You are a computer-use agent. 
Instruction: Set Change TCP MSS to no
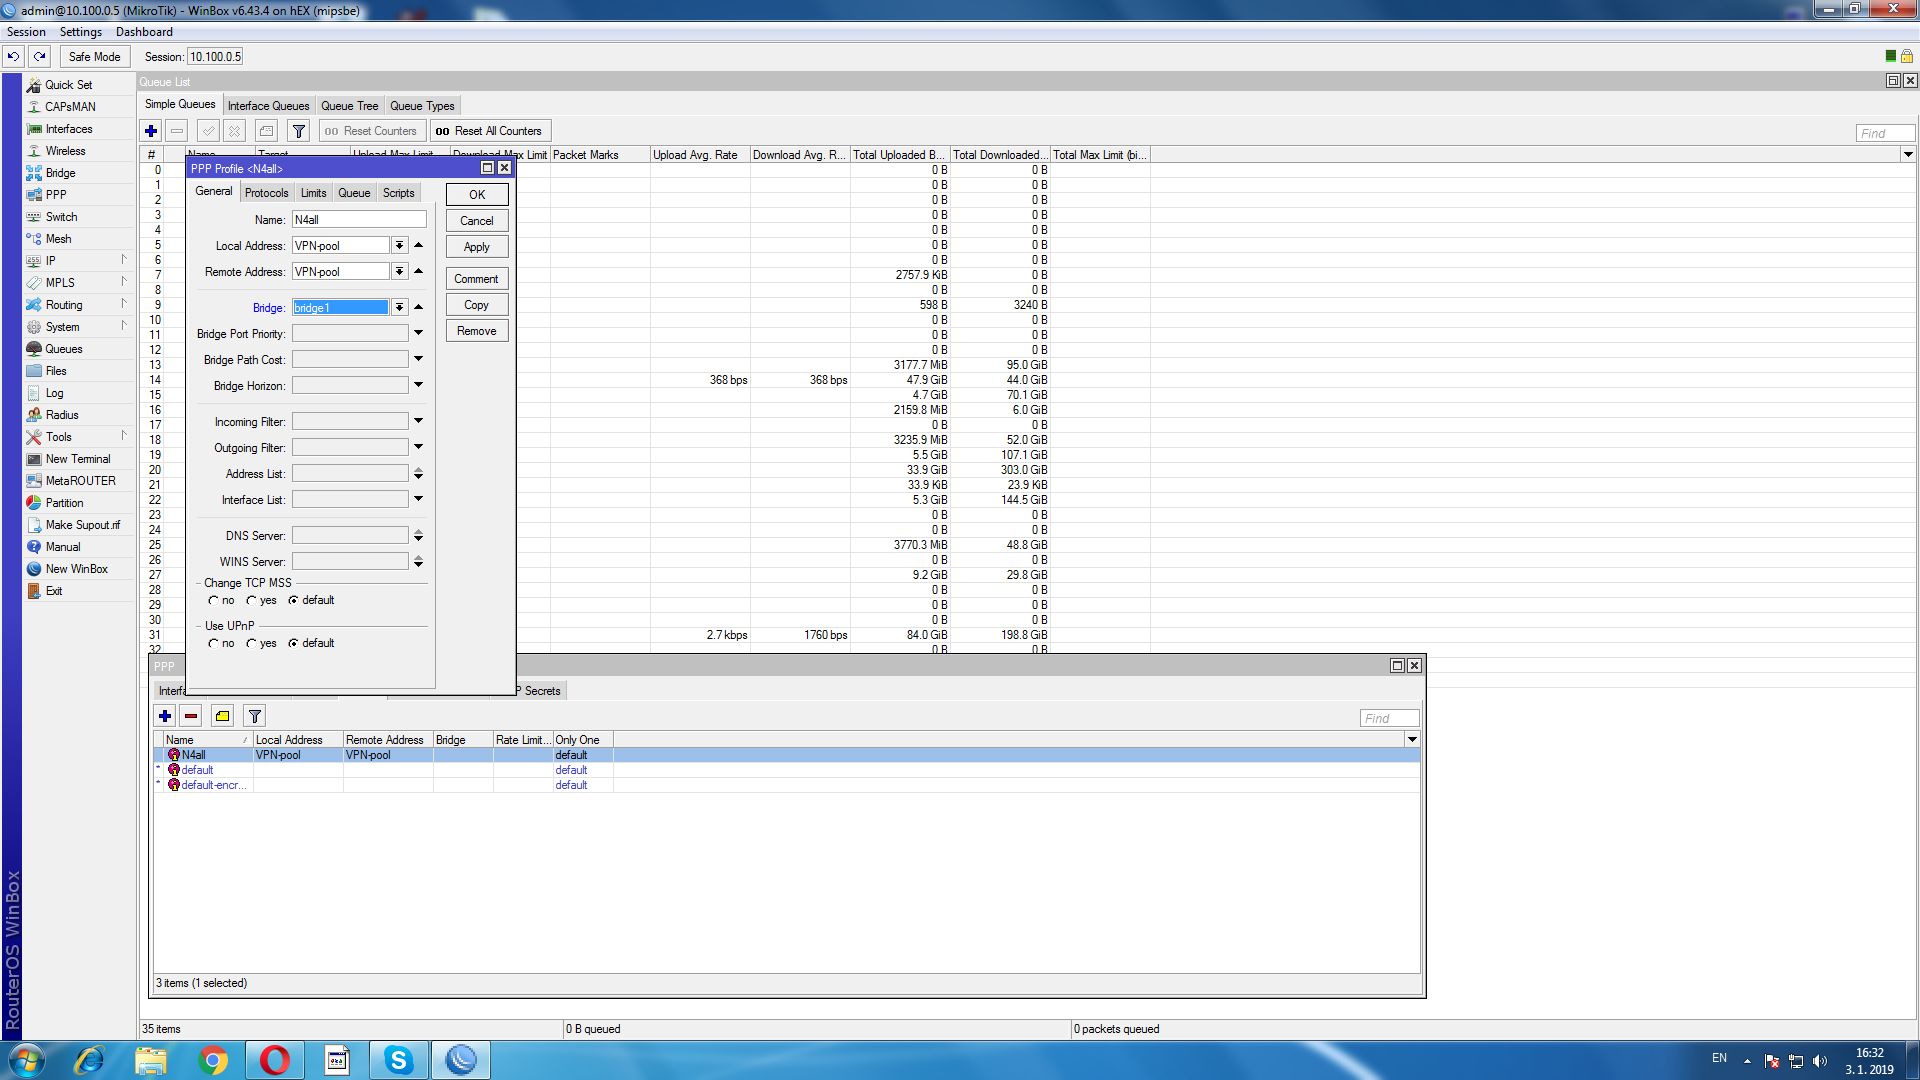pyautogui.click(x=213, y=601)
